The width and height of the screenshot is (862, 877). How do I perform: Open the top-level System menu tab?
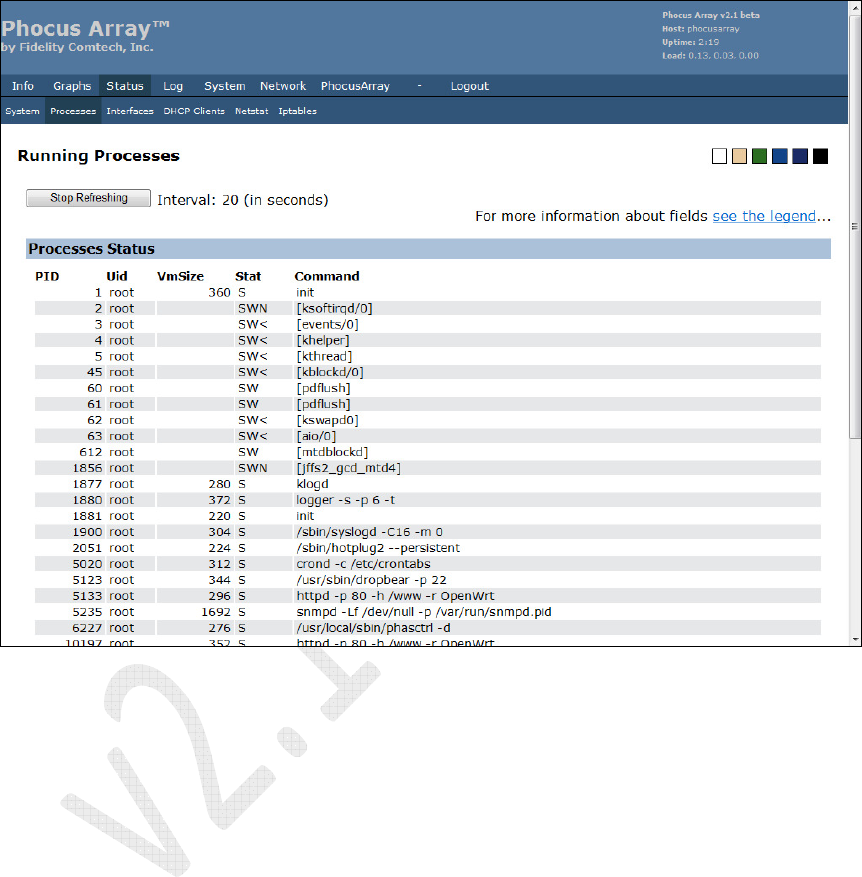225,86
